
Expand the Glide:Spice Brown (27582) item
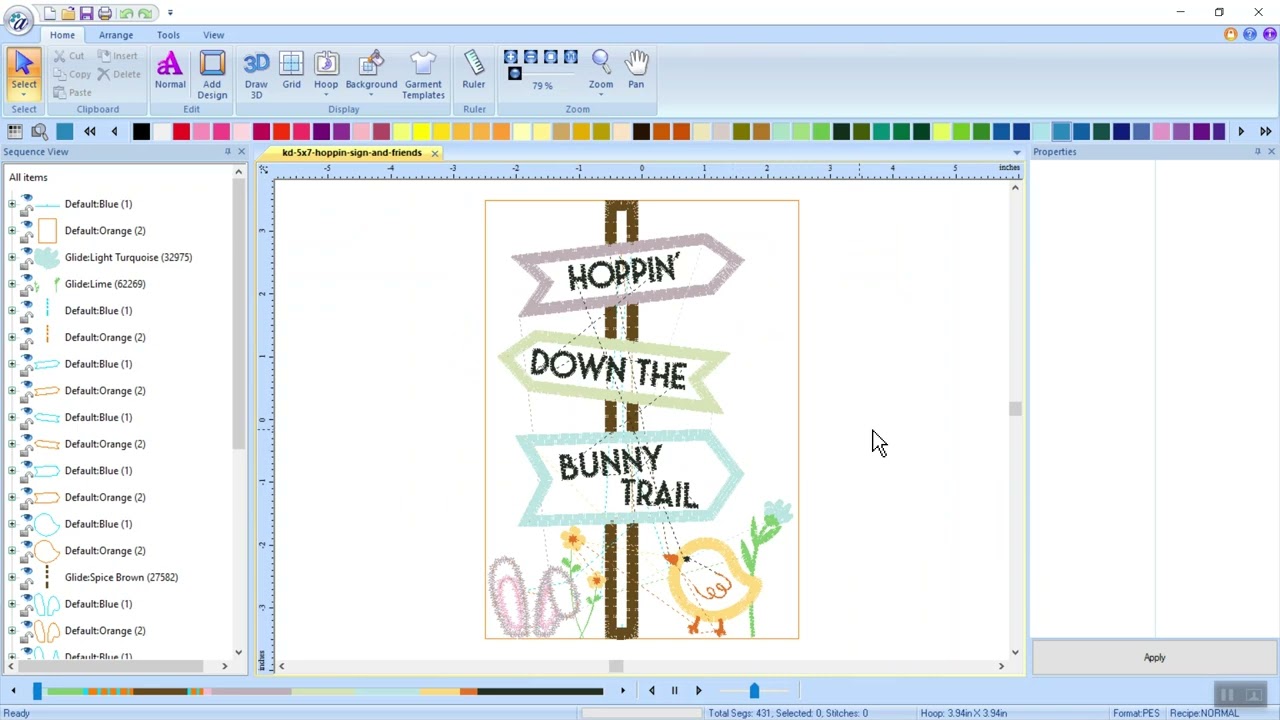tap(12, 577)
